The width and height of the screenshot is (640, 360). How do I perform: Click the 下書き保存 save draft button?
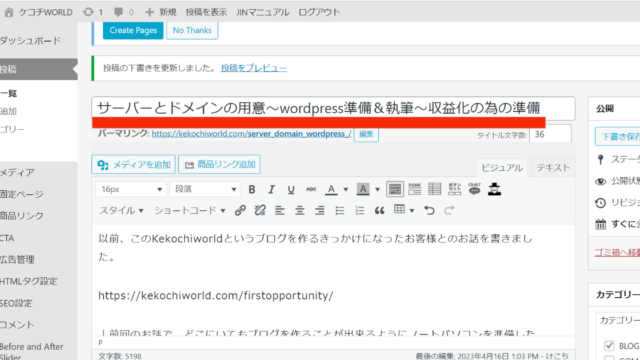click(618, 137)
